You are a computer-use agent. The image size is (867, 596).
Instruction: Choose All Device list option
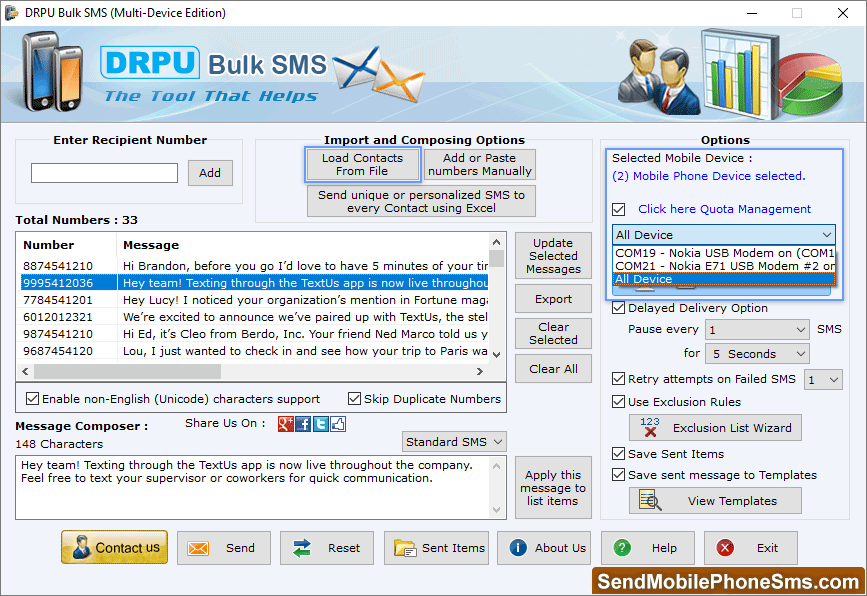point(724,279)
